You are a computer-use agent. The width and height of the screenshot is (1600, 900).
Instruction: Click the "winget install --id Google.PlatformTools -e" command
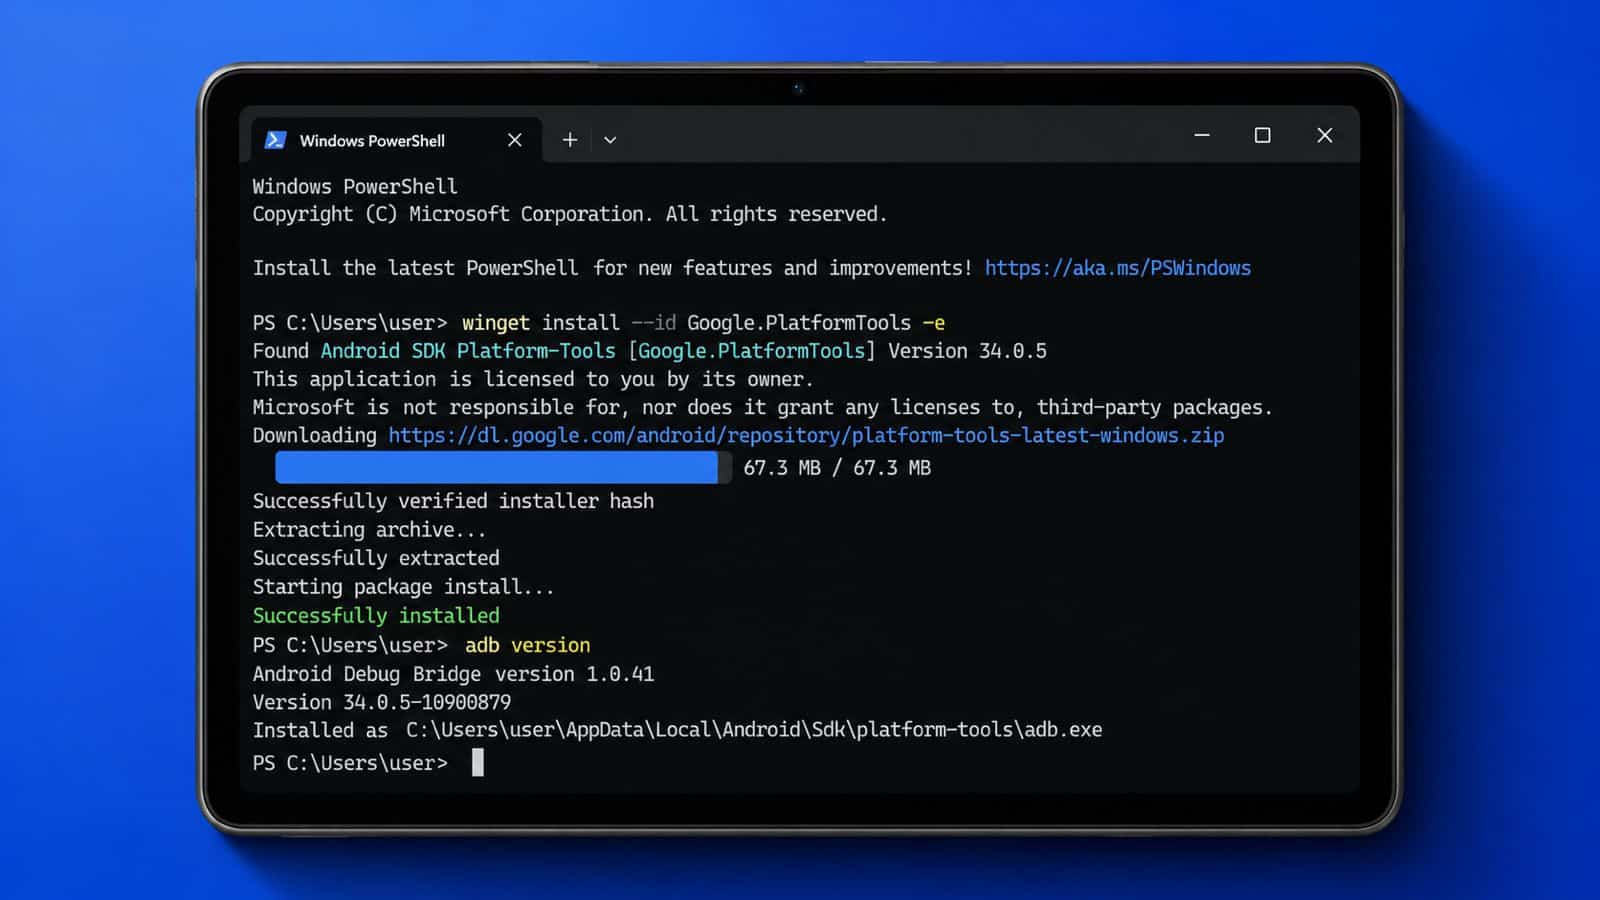click(x=703, y=323)
